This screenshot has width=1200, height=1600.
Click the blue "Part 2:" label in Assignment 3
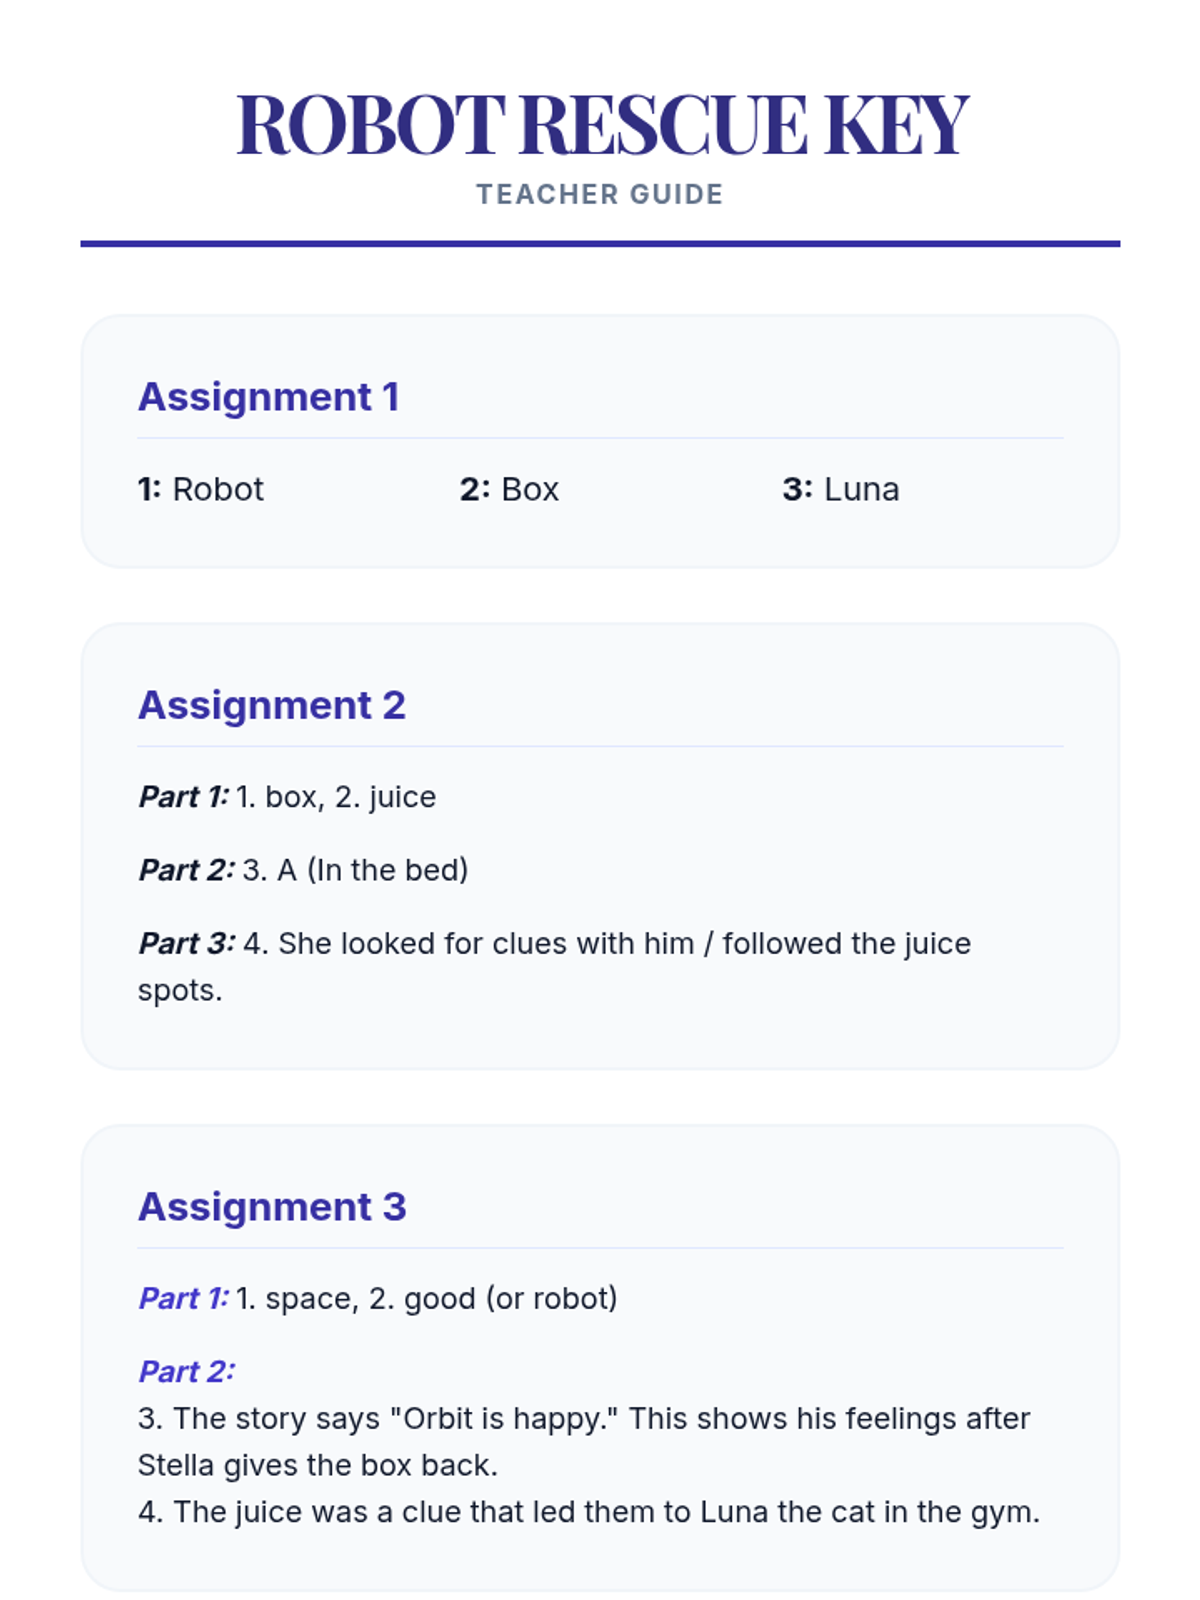(x=186, y=1371)
